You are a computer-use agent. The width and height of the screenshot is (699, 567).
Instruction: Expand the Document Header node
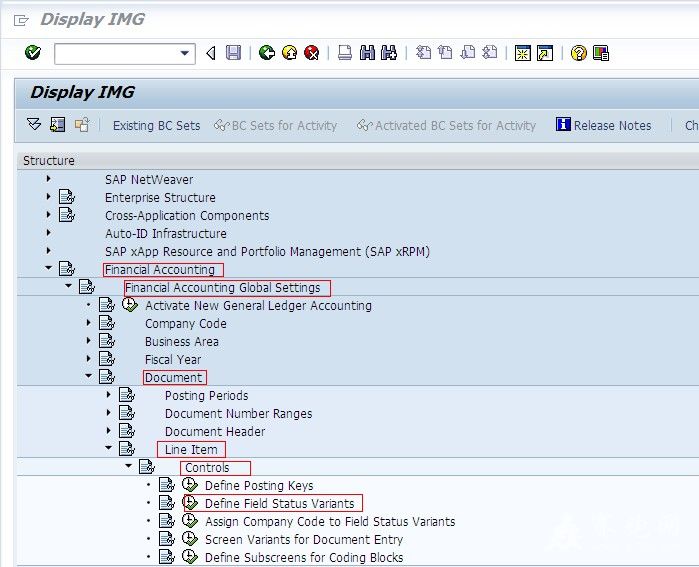pos(108,431)
